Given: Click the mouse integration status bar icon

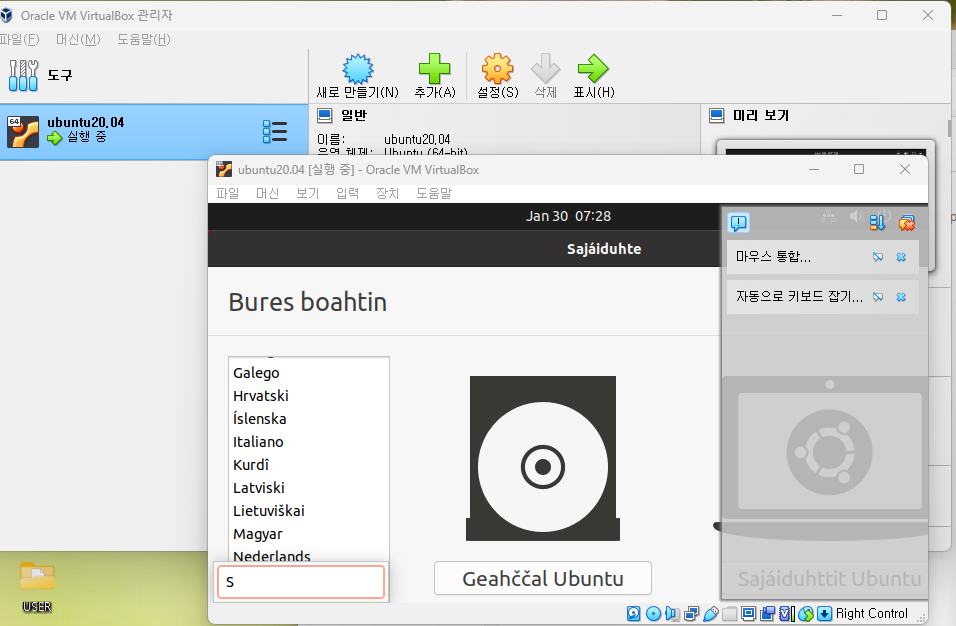Looking at the screenshot, I should tap(806, 613).
